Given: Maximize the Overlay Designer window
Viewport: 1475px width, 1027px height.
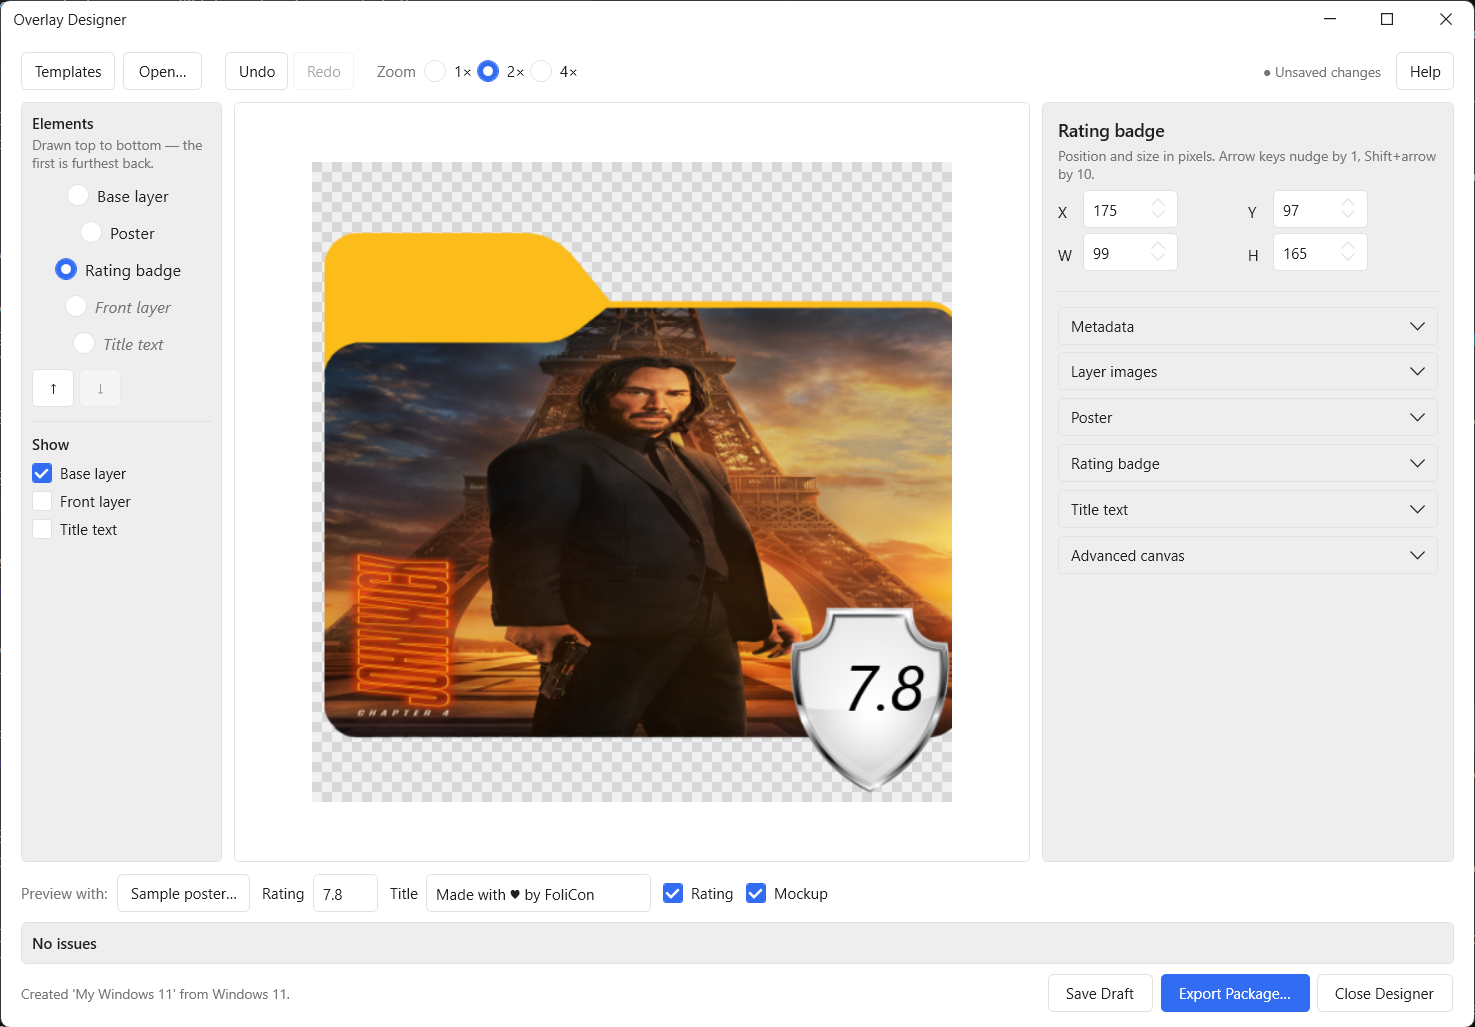Looking at the screenshot, I should click(x=1387, y=19).
